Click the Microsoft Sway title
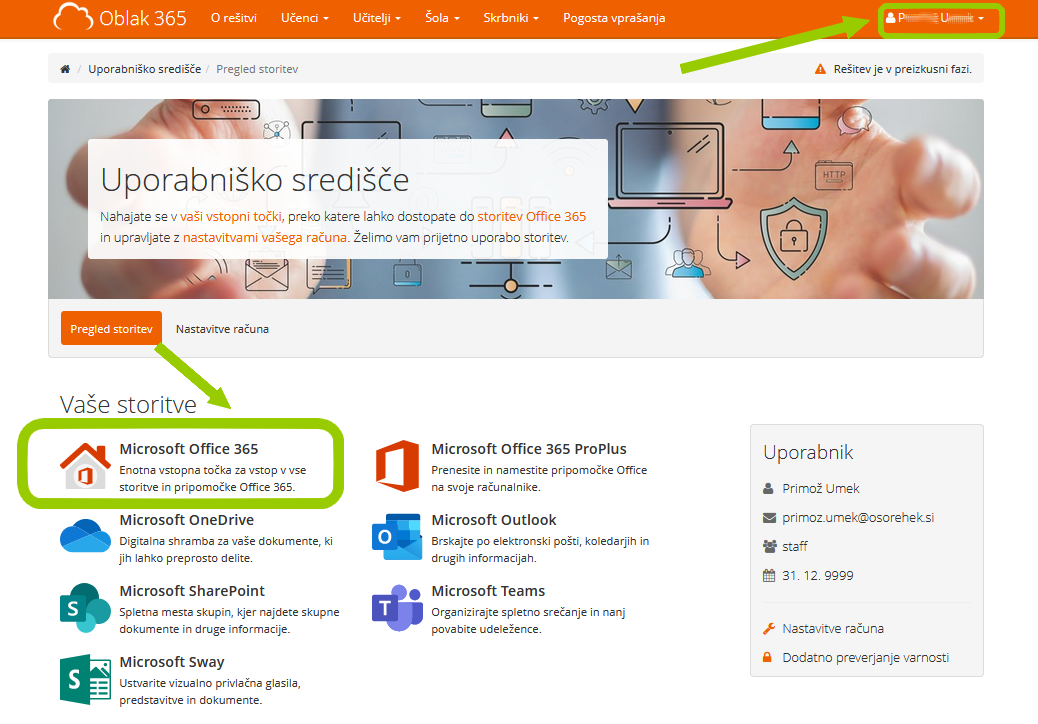Viewport: 1038px width, 724px height. pyautogui.click(x=171, y=662)
